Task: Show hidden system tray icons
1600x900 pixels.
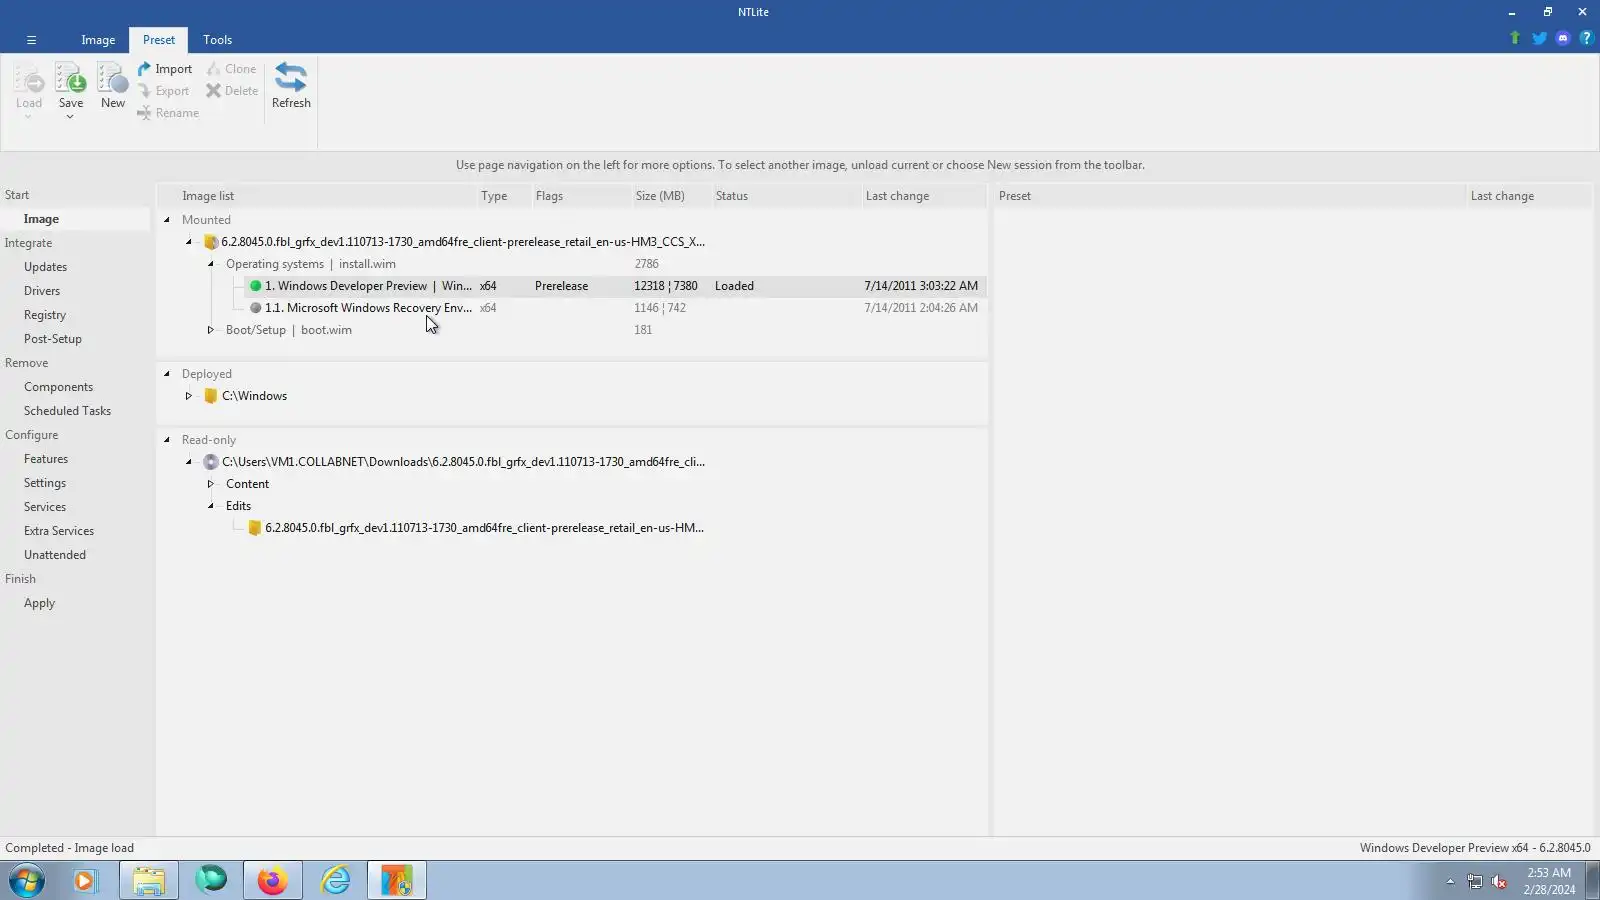Action: pyautogui.click(x=1450, y=882)
